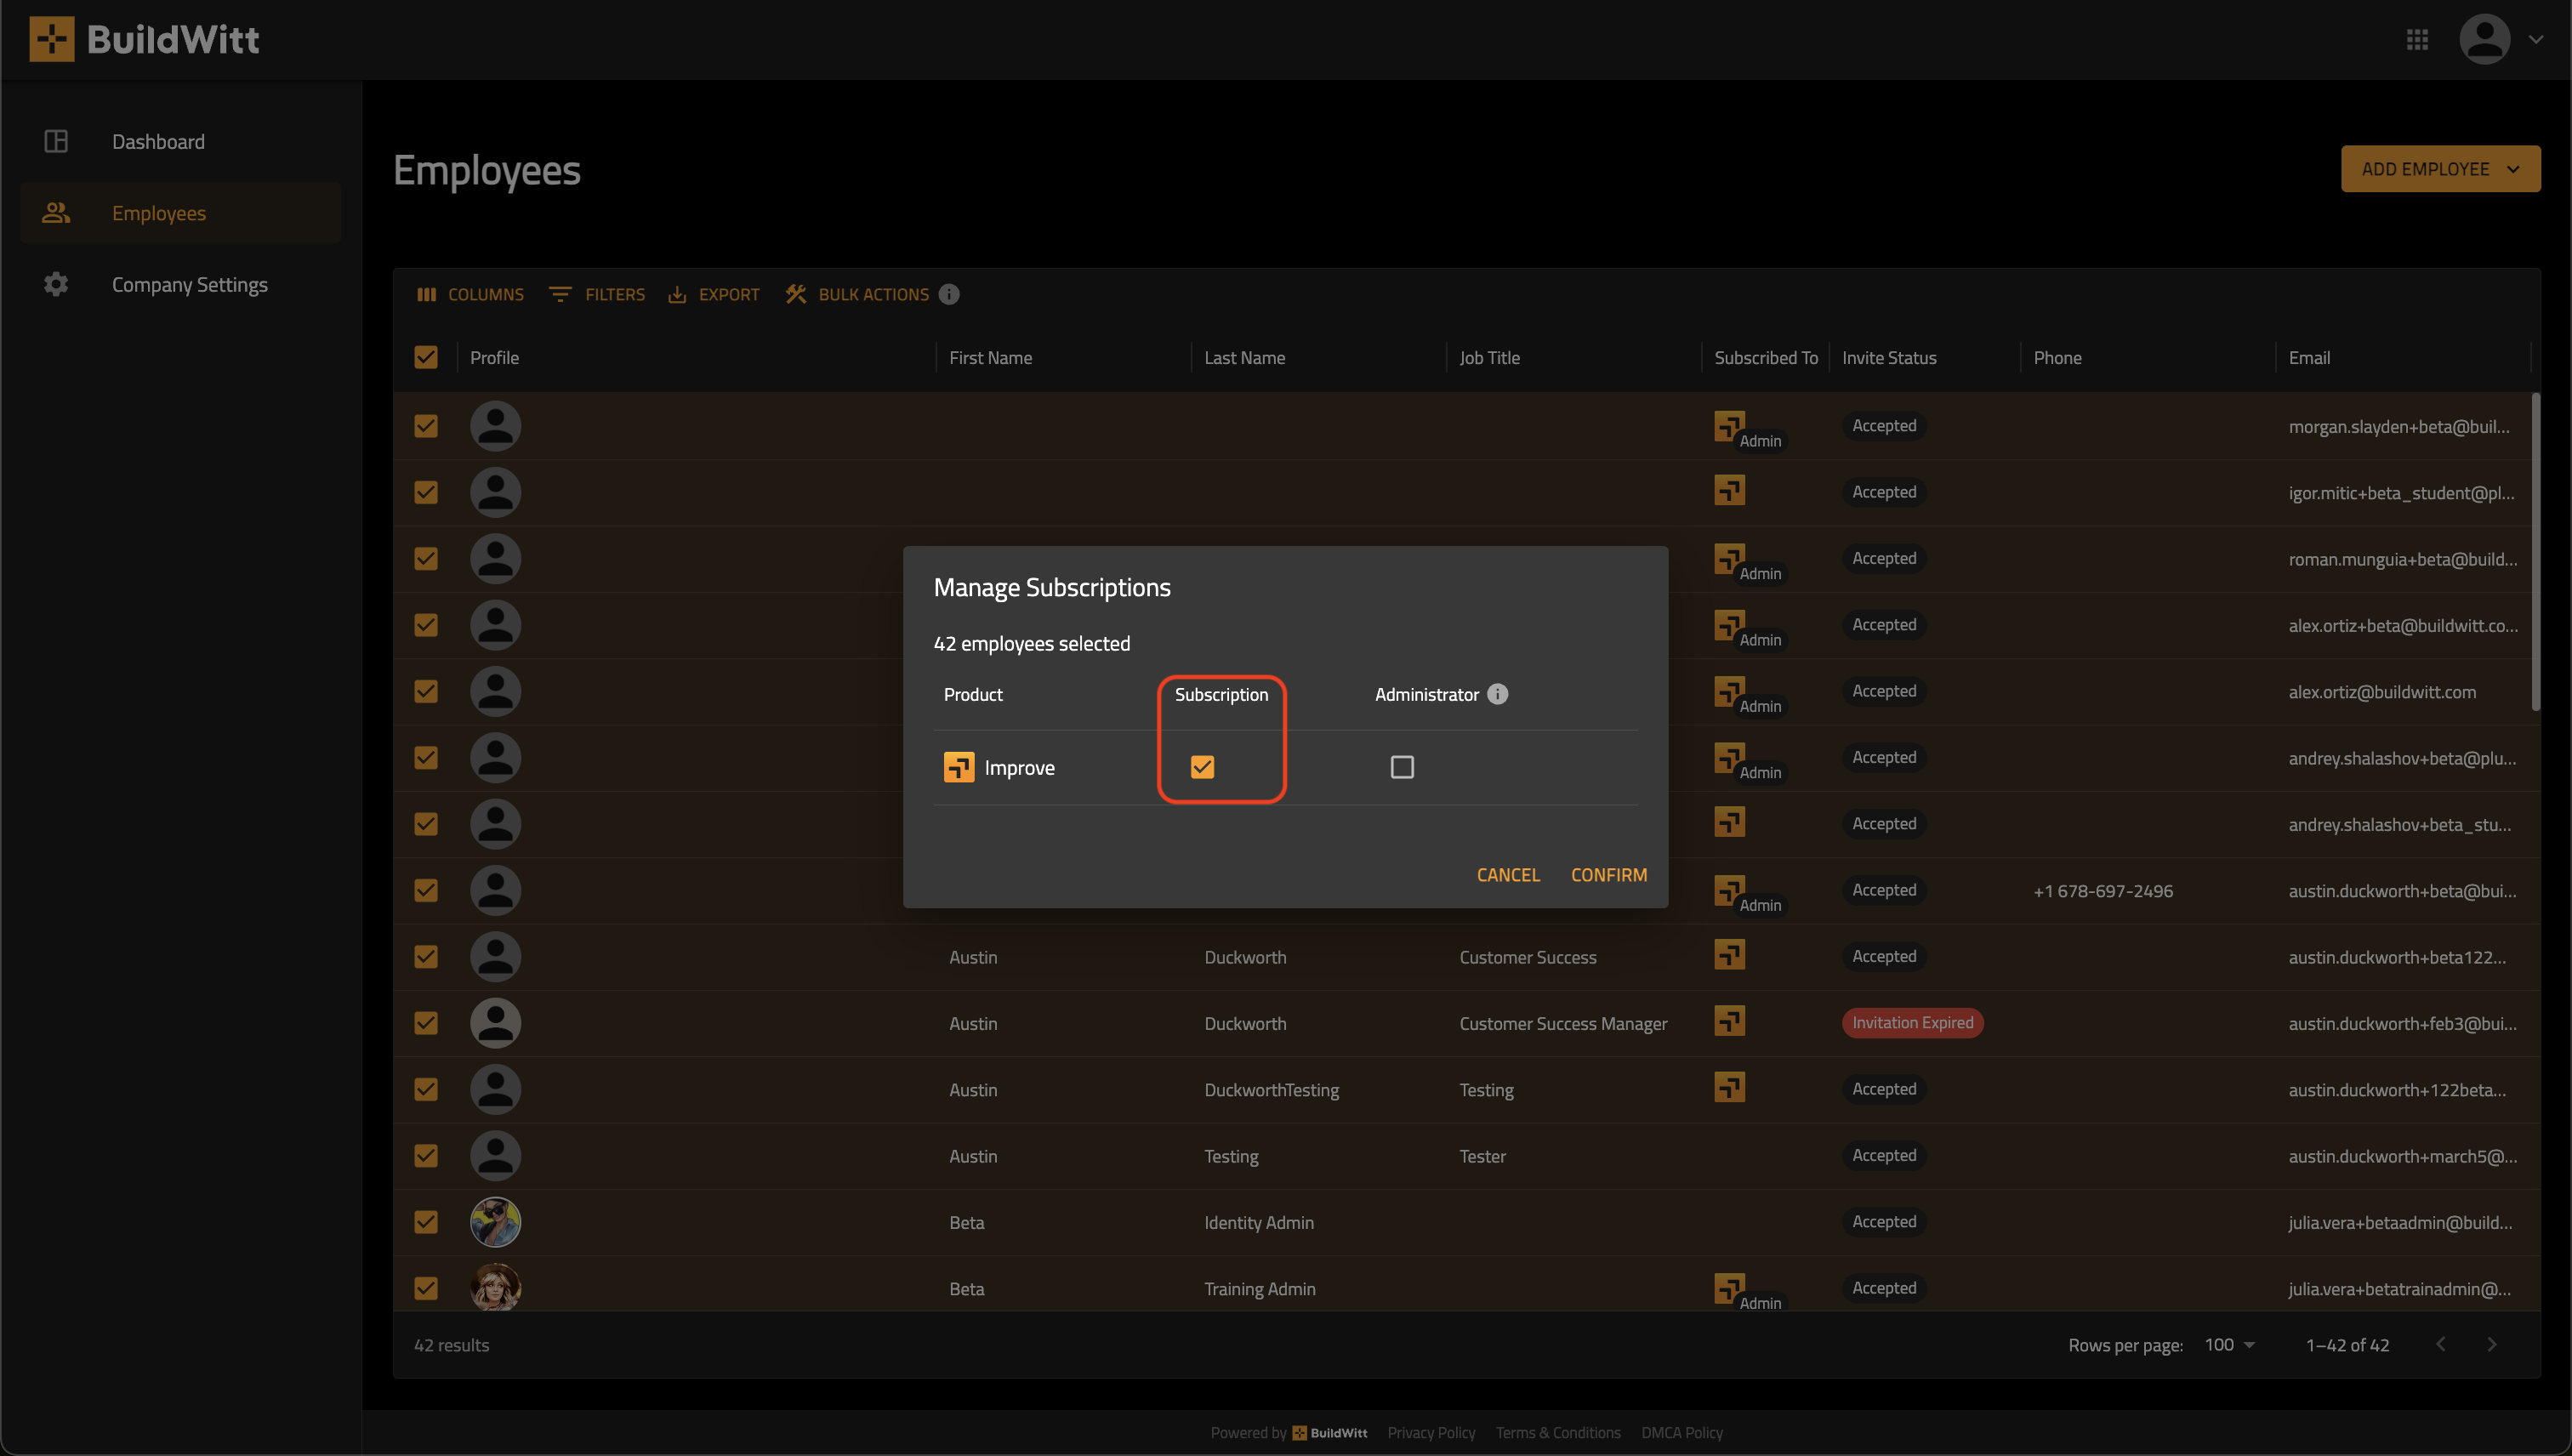Image resolution: width=2572 pixels, height=1456 pixels.
Task: Select Employees in the sidebar
Action: (x=181, y=213)
